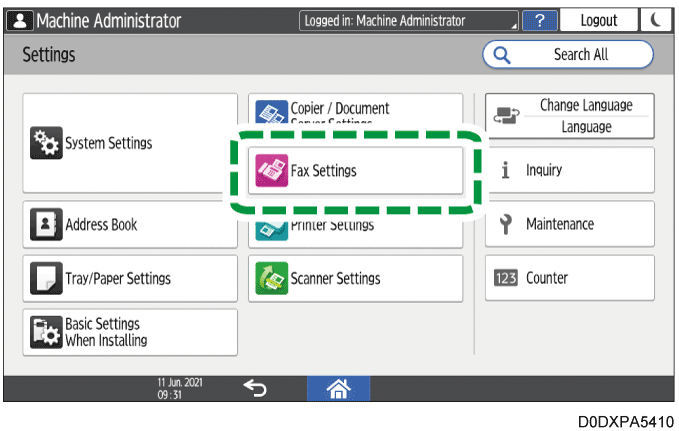Tap the Counter 123 icon
This screenshot has height=431, width=679.
506,279
